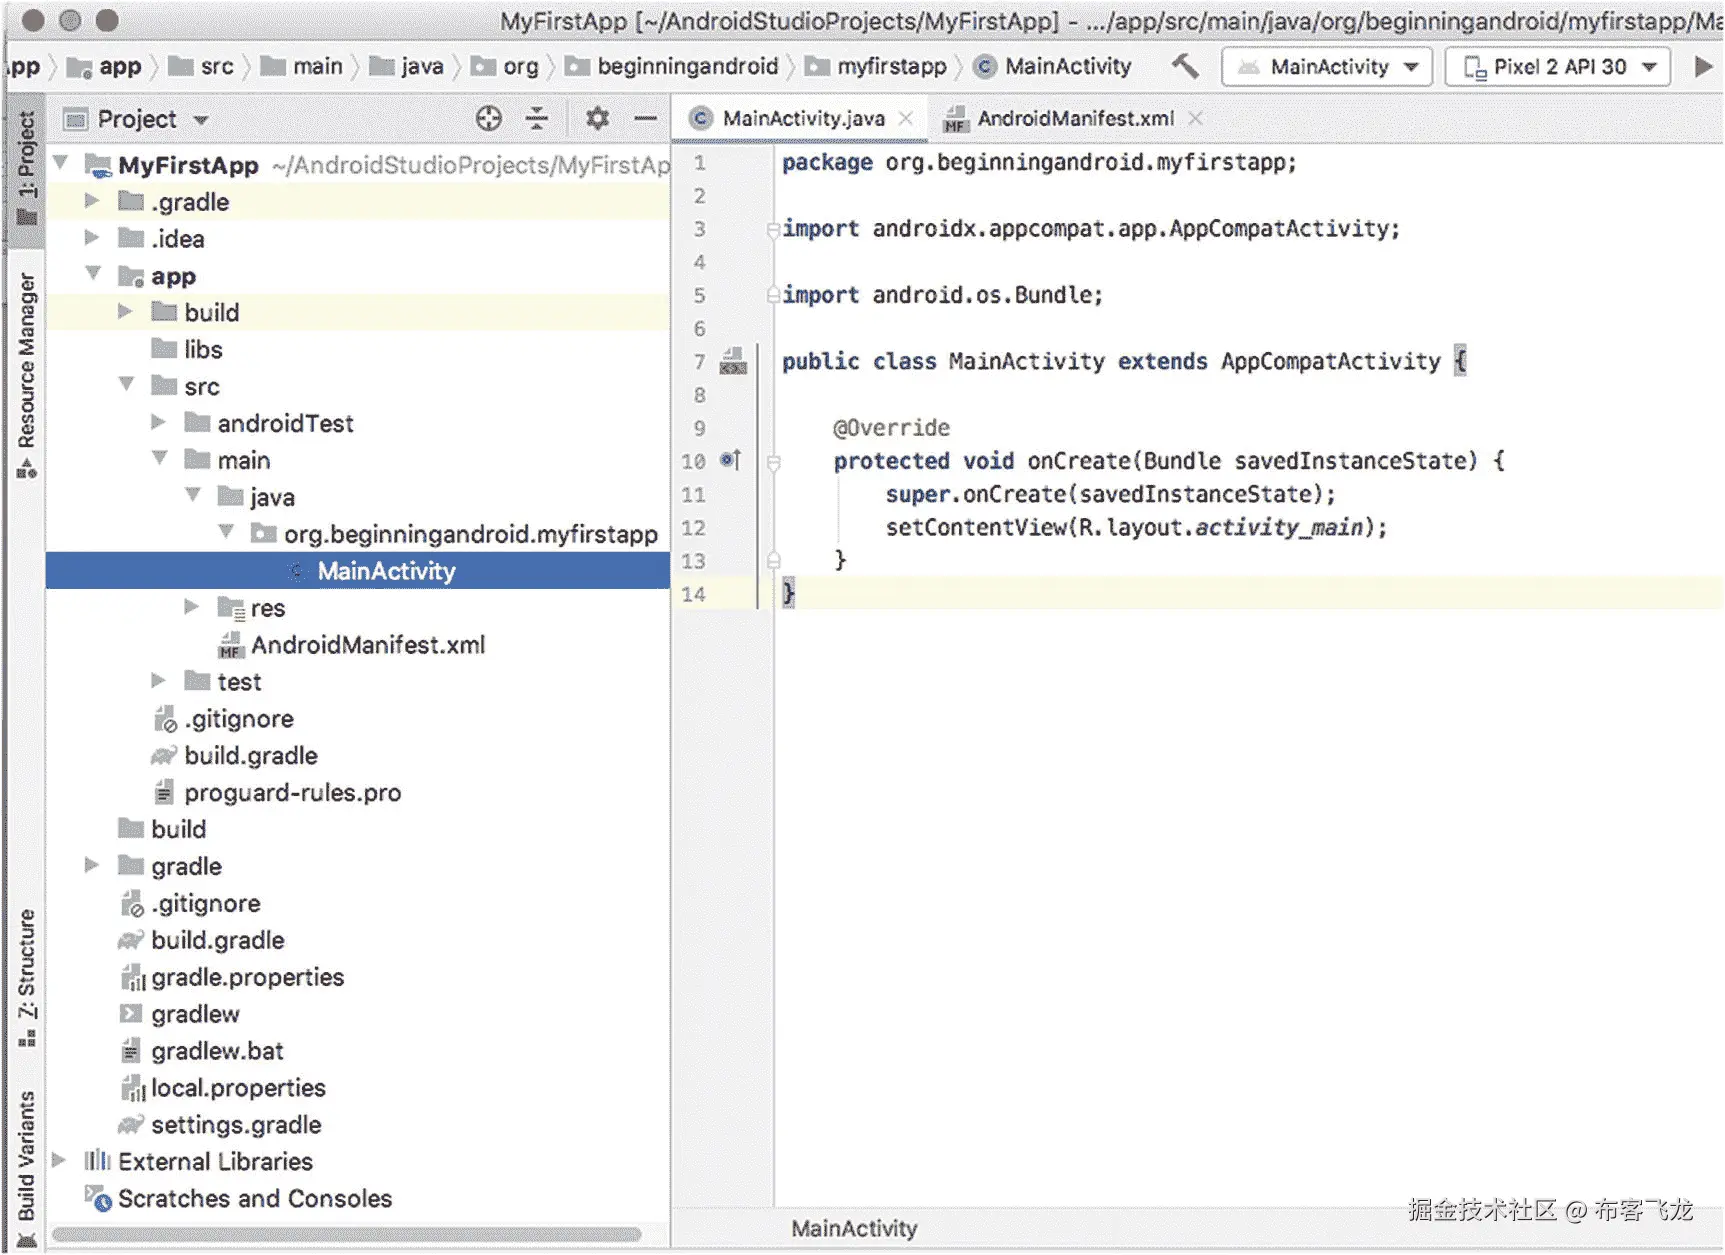Expand the test folder
This screenshot has height=1255, width=1725.
(x=158, y=681)
